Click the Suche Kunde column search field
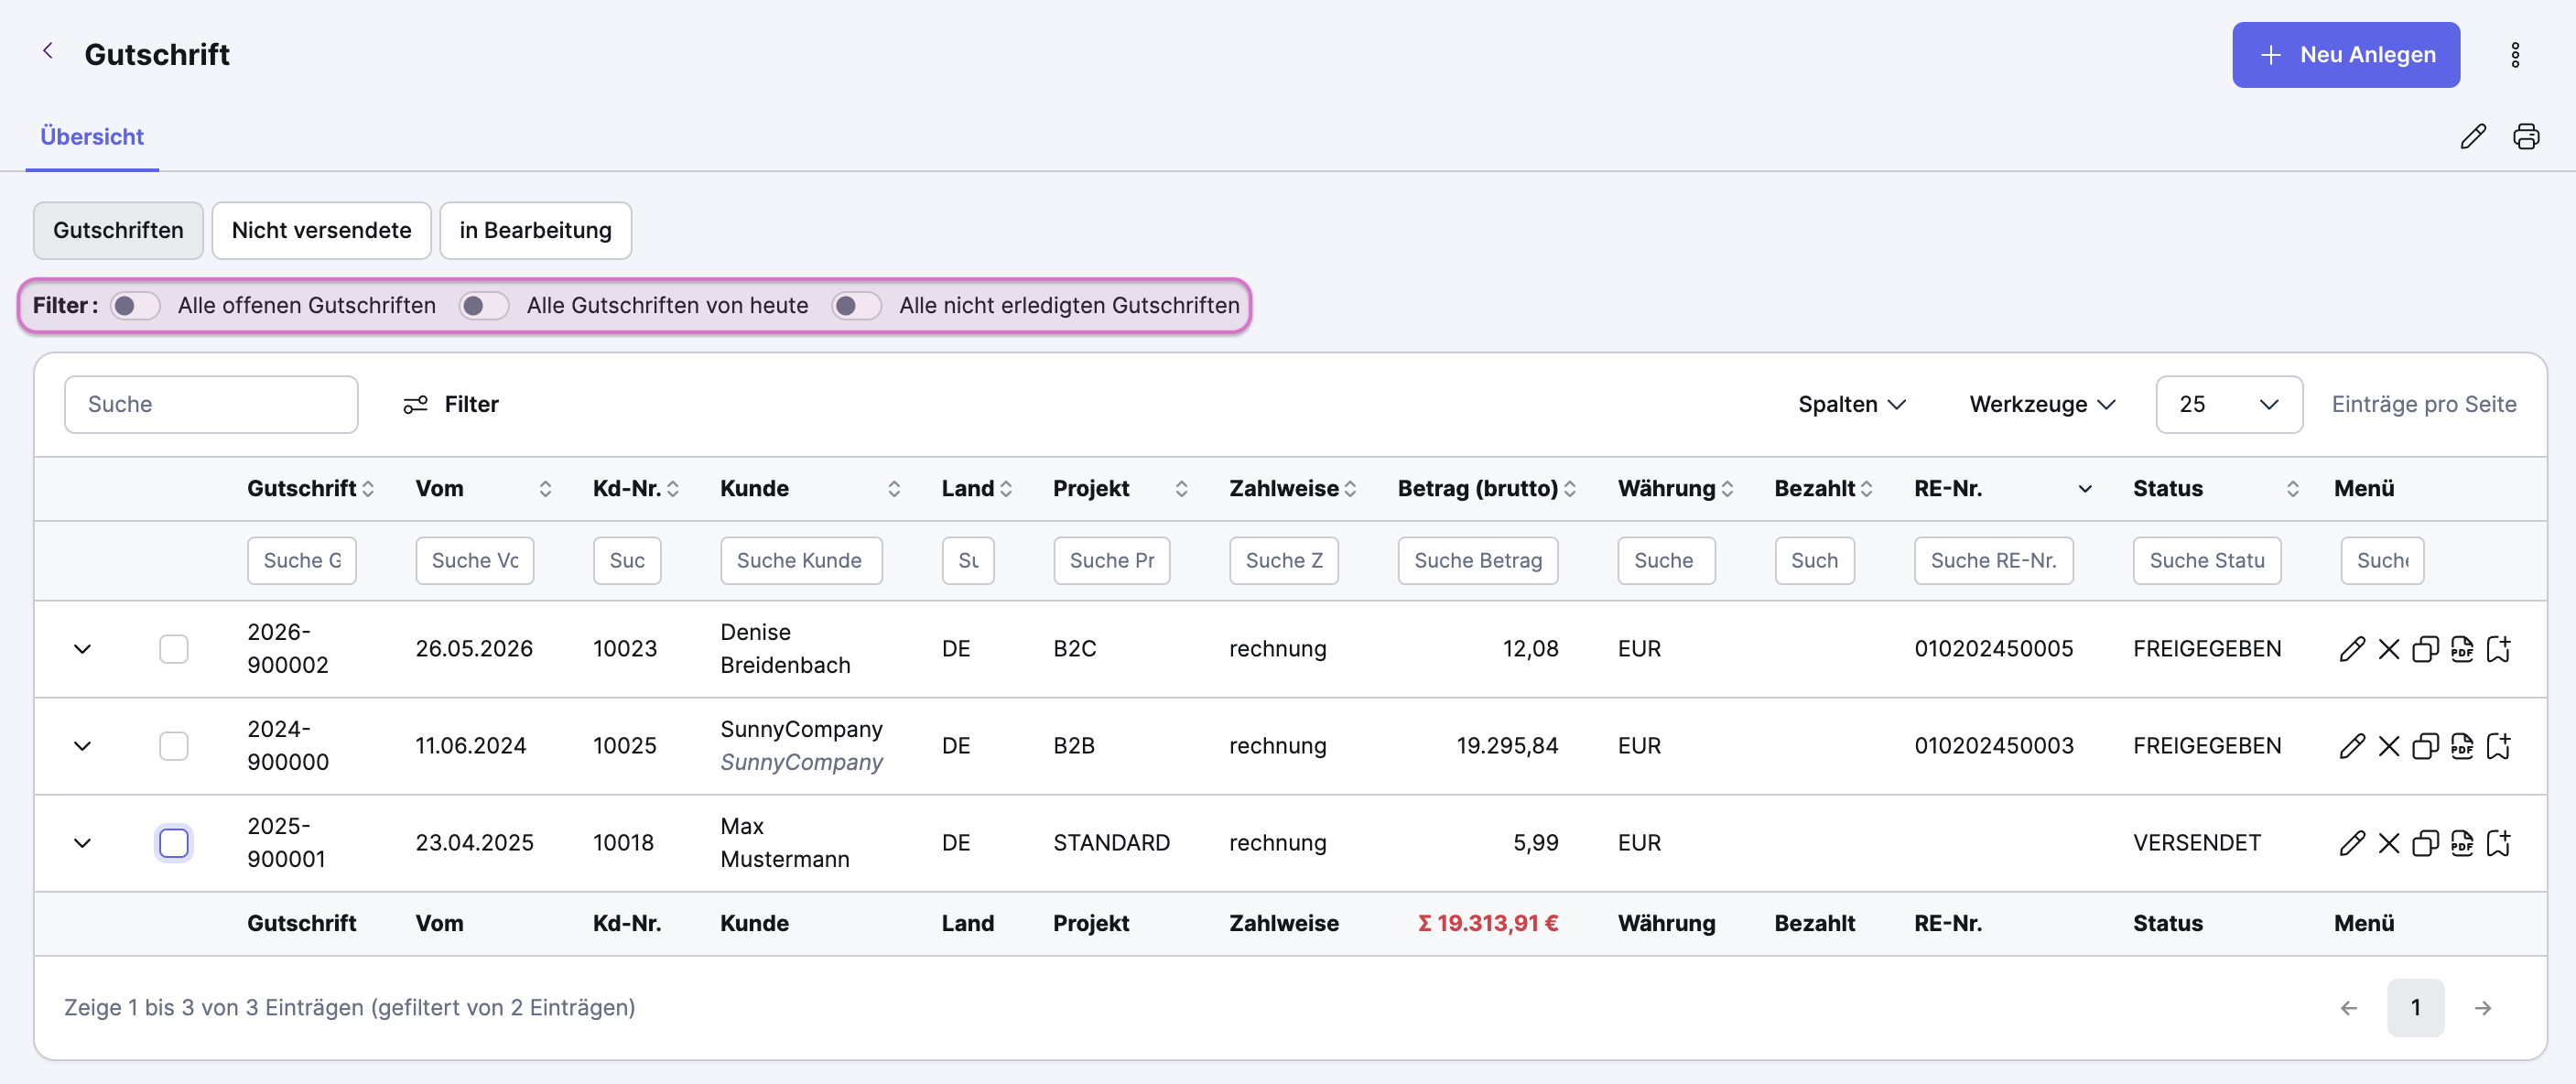The height and width of the screenshot is (1084, 2576). tap(801, 560)
